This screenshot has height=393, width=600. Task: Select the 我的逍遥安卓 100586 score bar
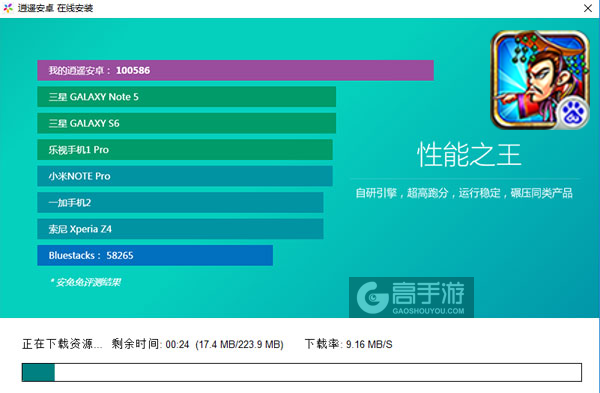pyautogui.click(x=235, y=70)
